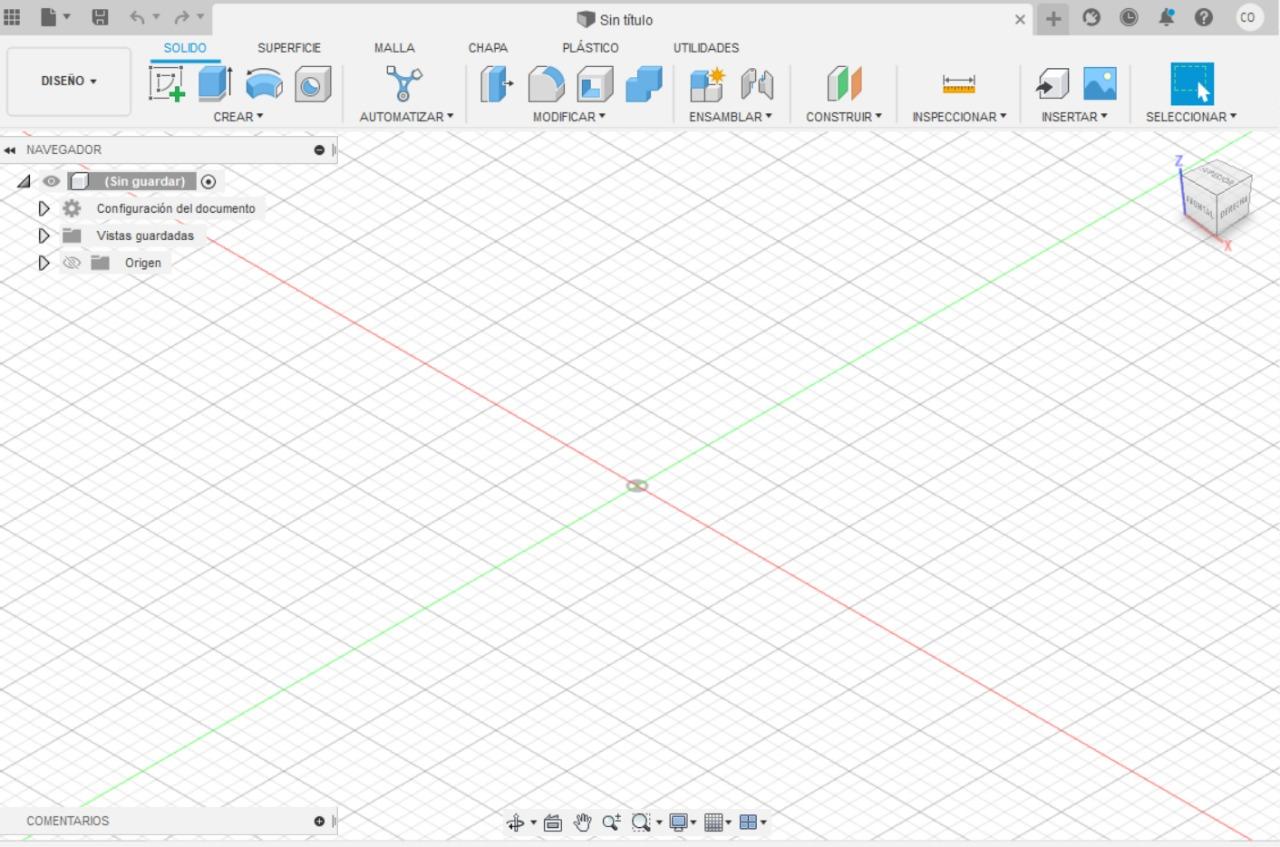Undo the last action

point(137,17)
